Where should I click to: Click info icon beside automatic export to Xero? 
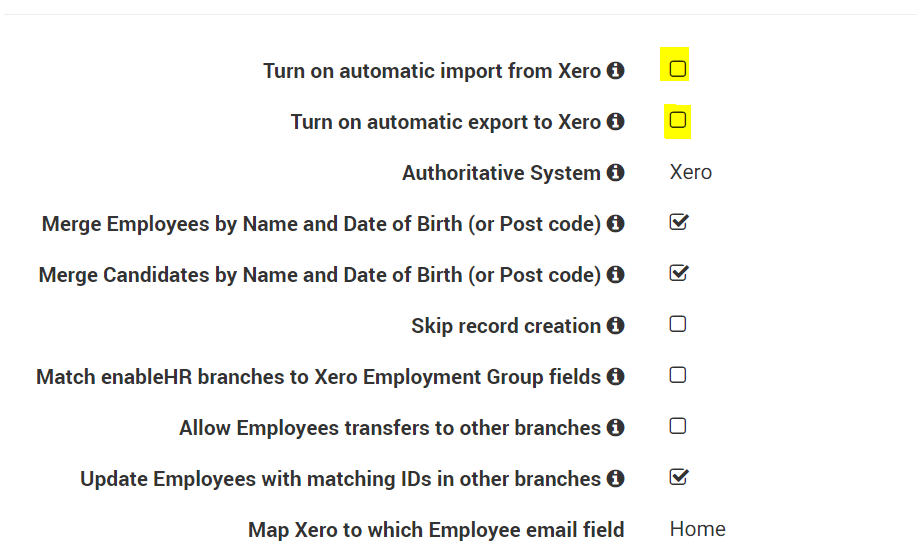616,122
